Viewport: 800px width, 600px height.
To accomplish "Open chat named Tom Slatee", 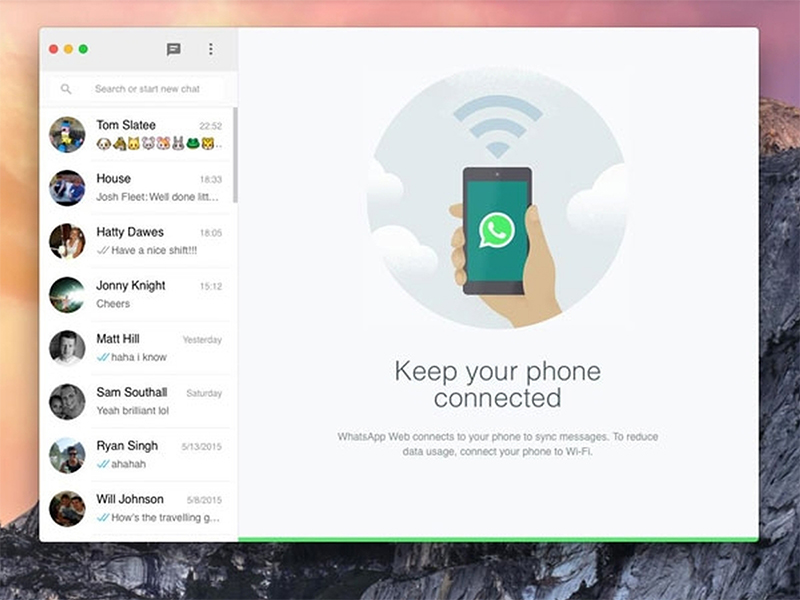I will click(126, 125).
